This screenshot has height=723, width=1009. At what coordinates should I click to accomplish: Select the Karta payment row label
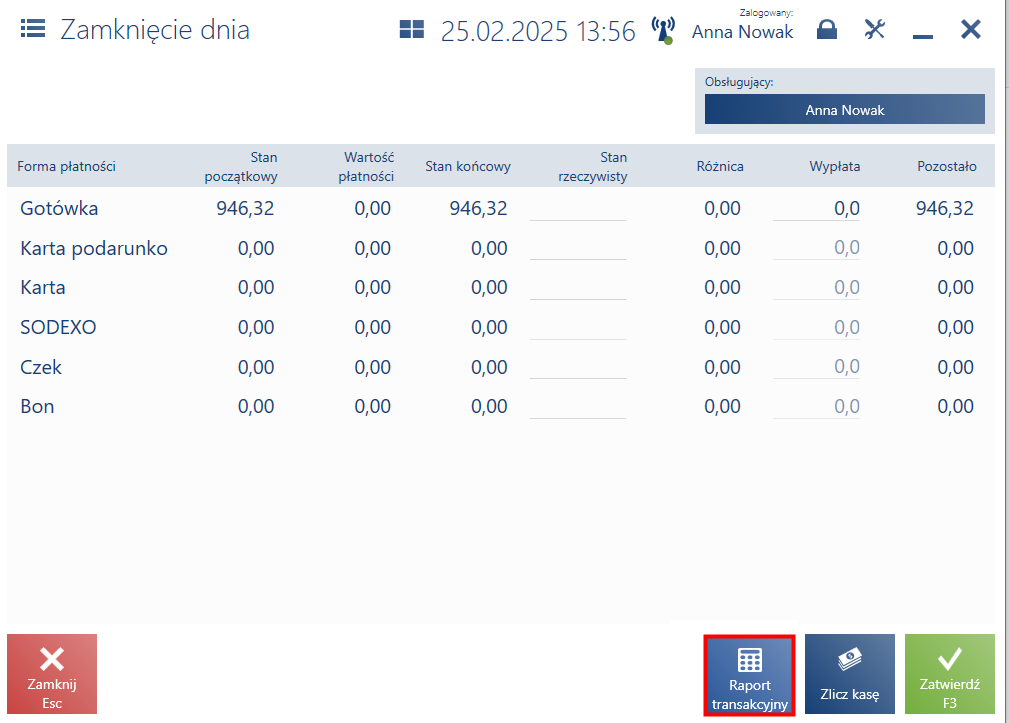point(42,288)
